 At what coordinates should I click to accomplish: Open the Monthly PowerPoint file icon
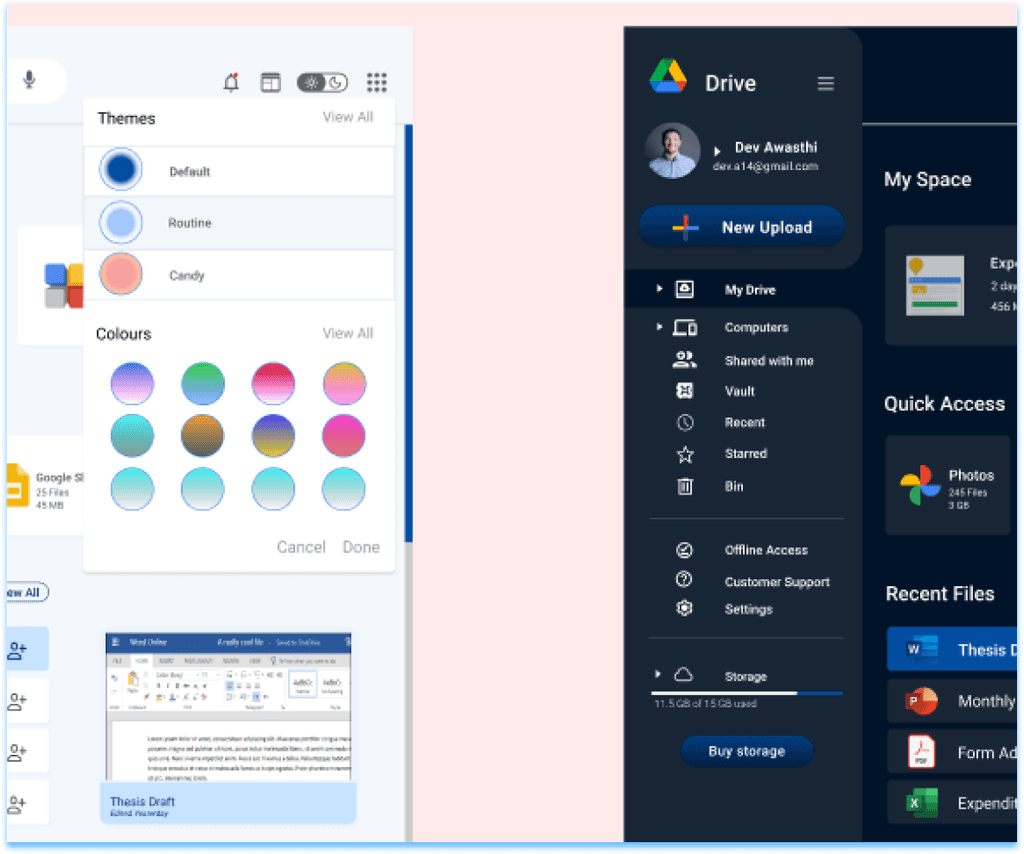[x=921, y=701]
